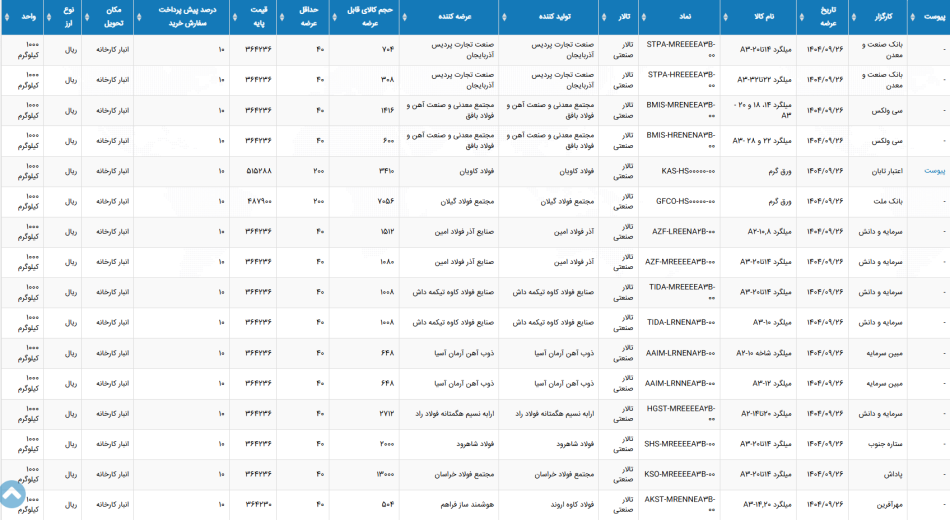Sort by واحد column arrows
The height and width of the screenshot is (520, 950).
(7, 17)
